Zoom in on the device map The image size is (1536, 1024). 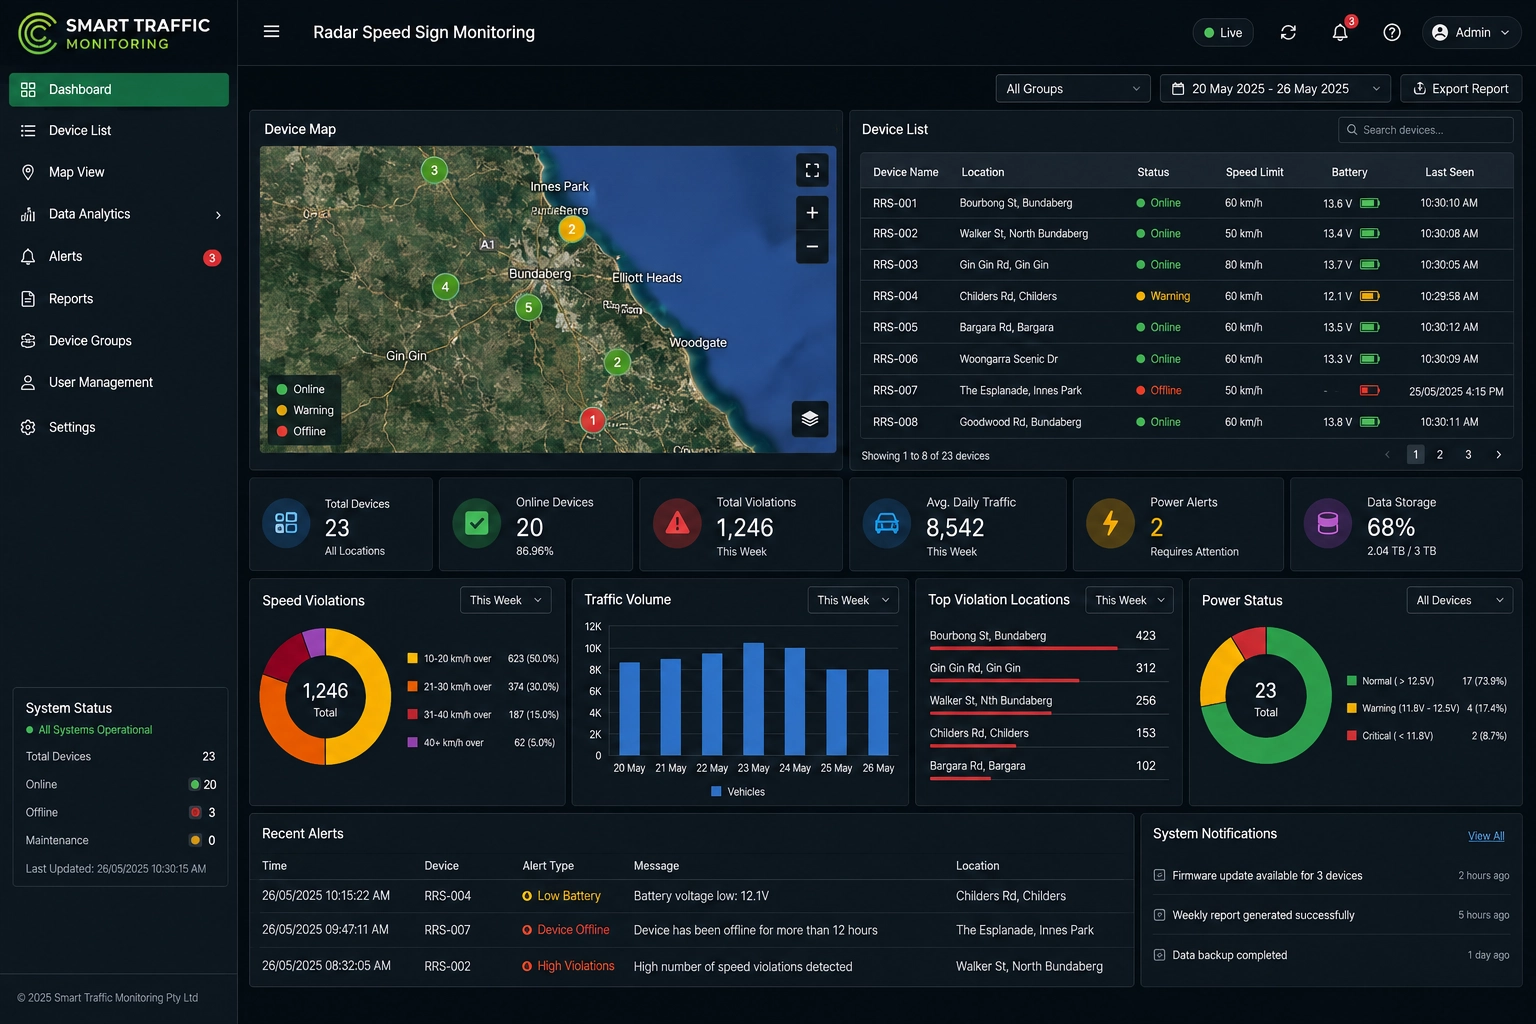coord(812,213)
